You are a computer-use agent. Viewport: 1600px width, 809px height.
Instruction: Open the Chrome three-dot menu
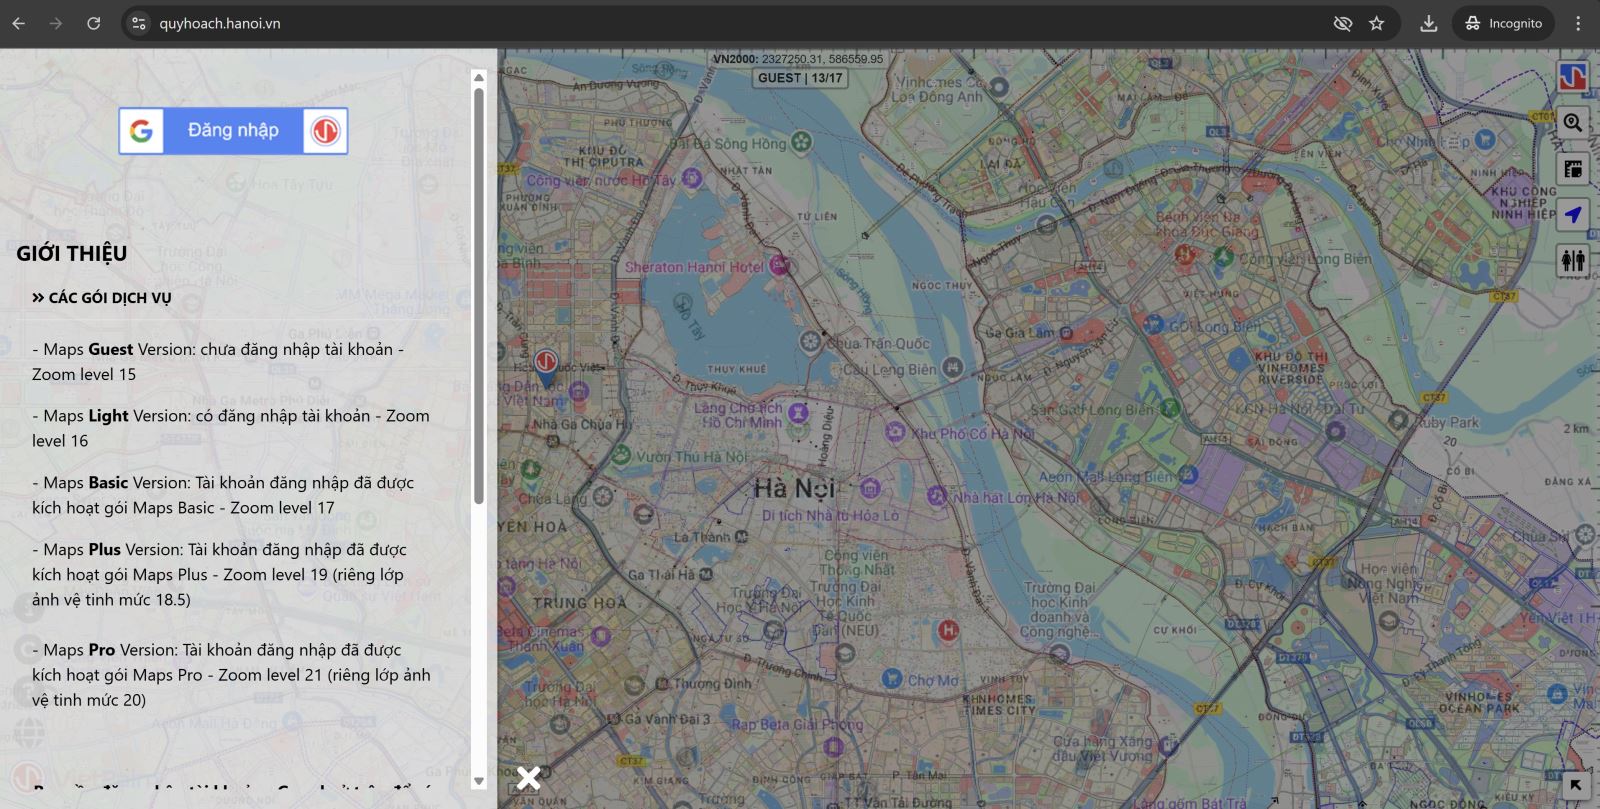click(x=1578, y=23)
